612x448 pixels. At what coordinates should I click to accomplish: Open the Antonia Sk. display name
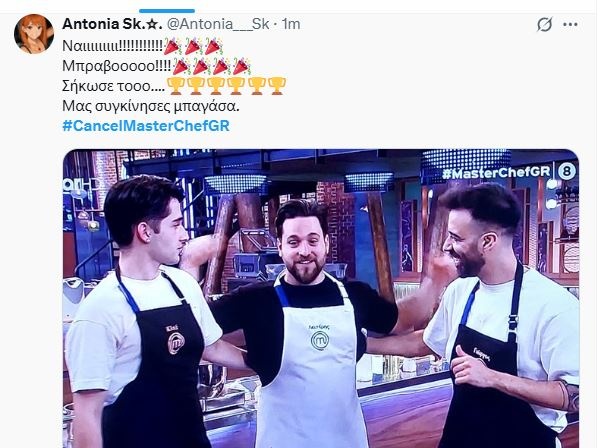pyautogui.click(x=112, y=24)
